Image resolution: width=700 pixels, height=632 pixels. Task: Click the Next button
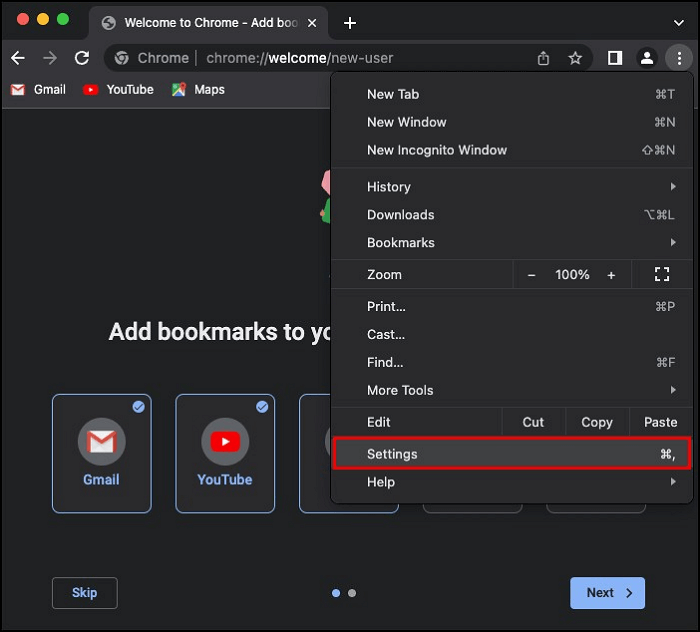pos(607,593)
